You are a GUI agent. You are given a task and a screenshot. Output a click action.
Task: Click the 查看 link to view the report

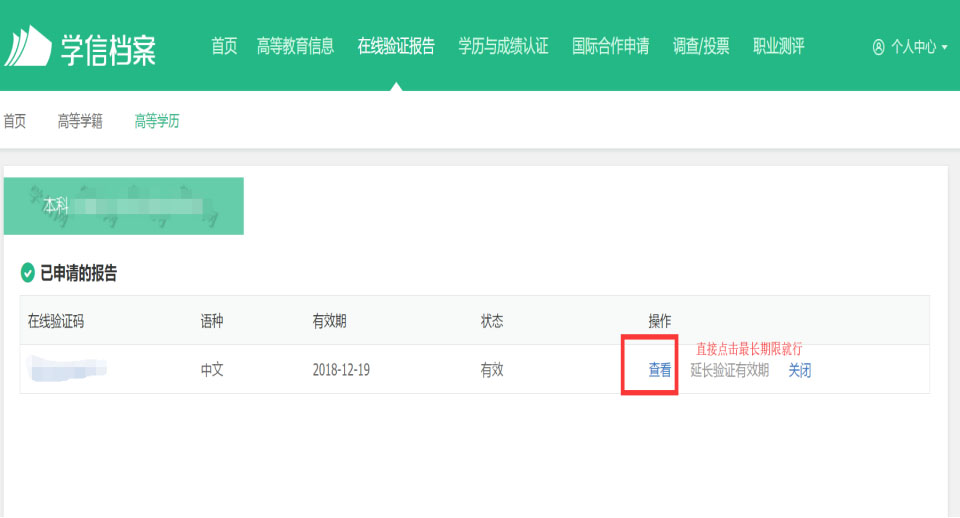(660, 370)
